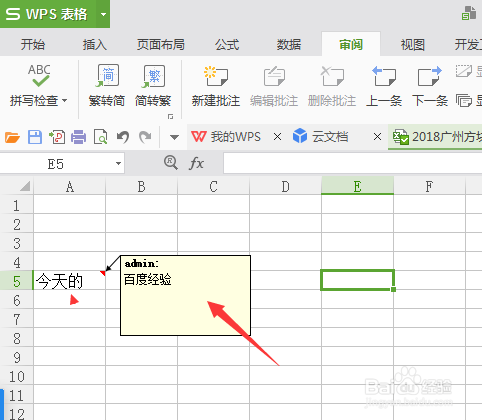Click the Name Box showing E5
Screen dimensions: 482x420
click(x=55, y=164)
